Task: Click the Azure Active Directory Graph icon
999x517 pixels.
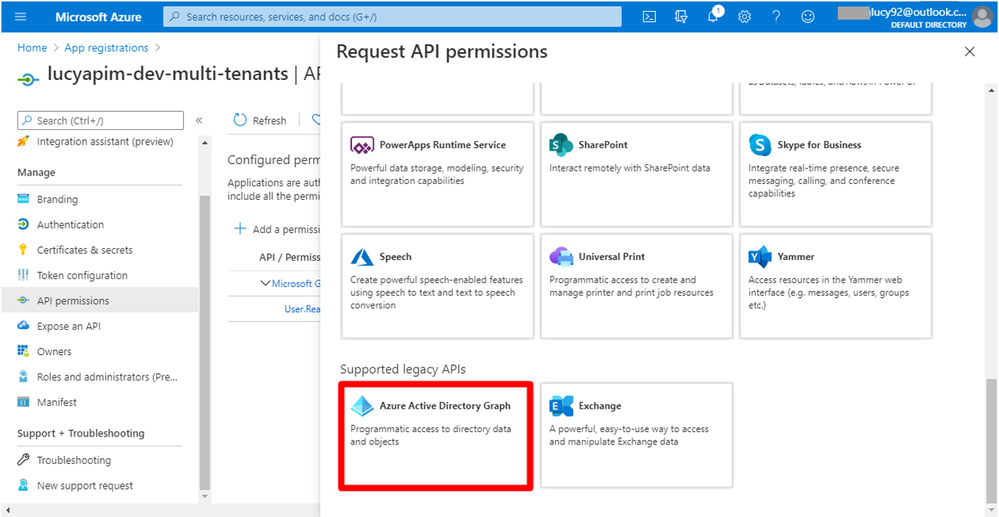Action: (x=363, y=406)
